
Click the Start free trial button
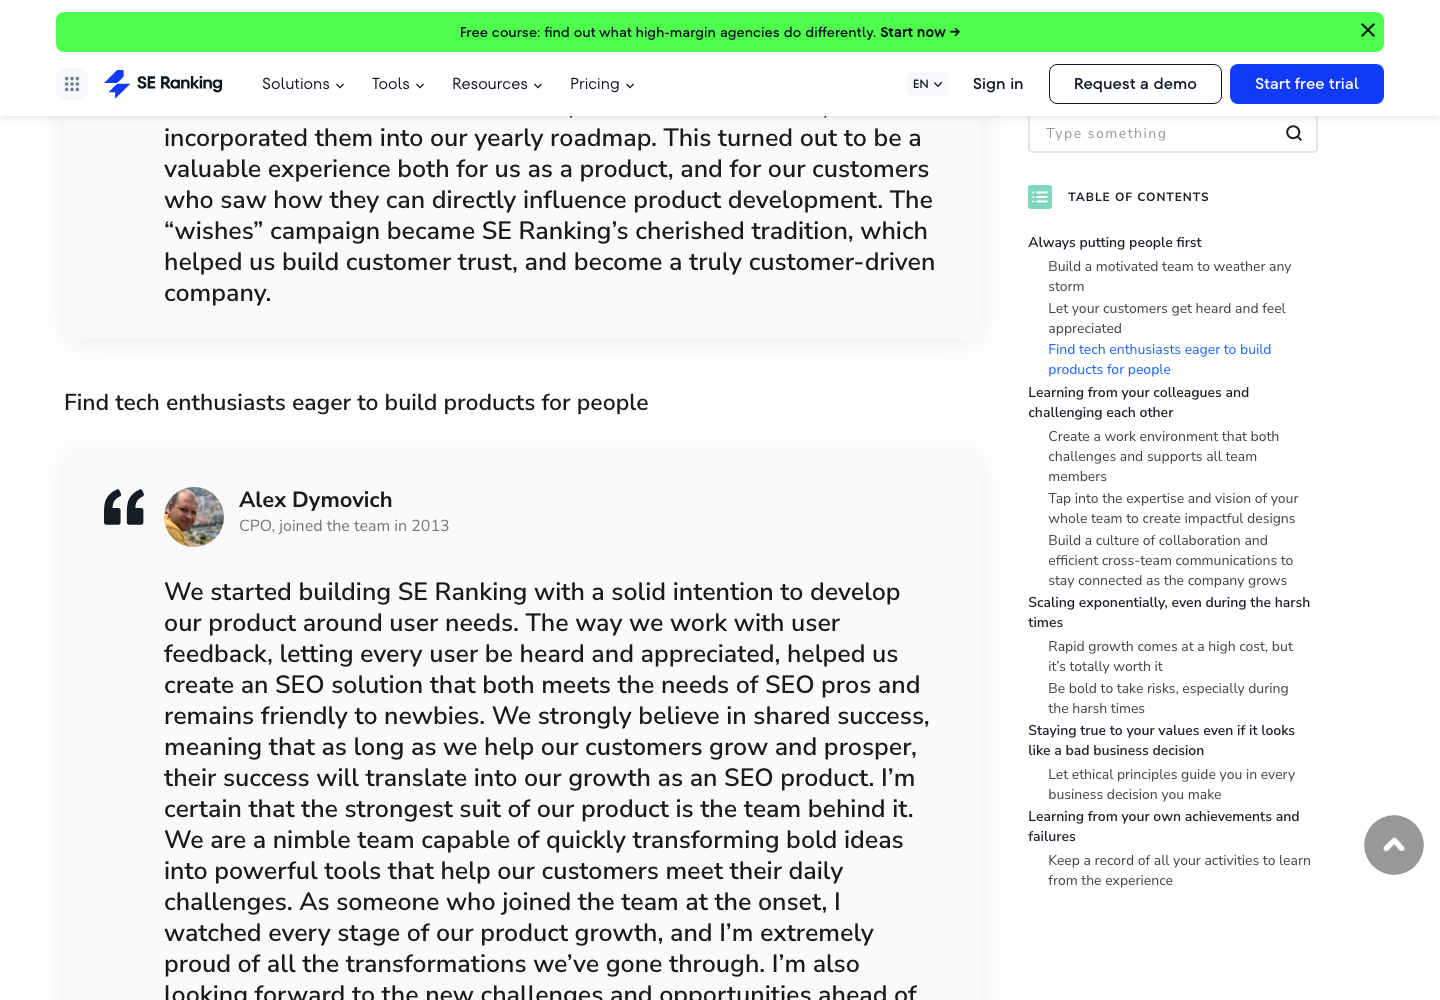[x=1307, y=84]
